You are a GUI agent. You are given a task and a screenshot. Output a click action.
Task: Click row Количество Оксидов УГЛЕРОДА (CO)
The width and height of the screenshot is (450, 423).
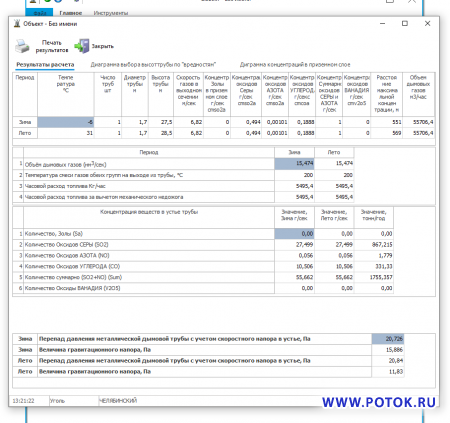[203, 266]
